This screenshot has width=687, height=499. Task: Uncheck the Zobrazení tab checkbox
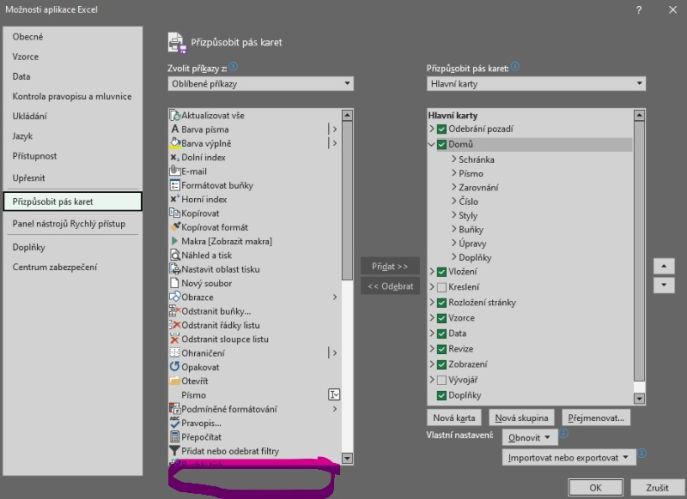[x=442, y=365]
